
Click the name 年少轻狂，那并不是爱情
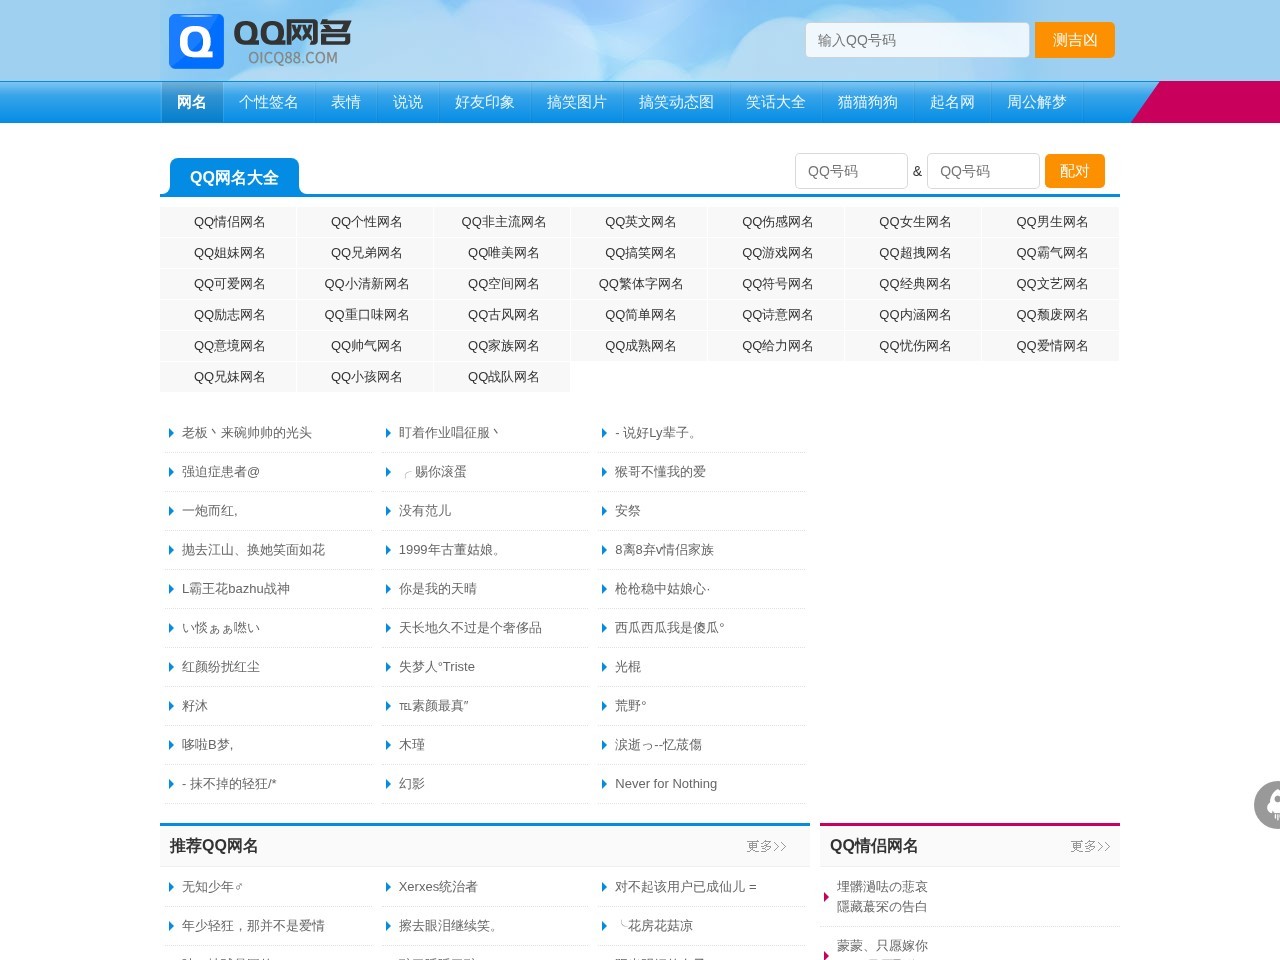253,926
